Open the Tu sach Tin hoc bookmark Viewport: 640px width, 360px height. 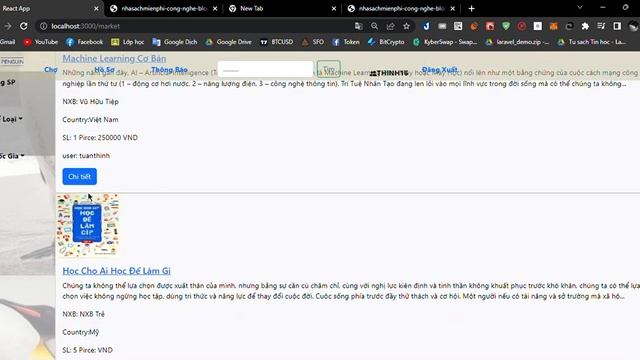coord(591,42)
